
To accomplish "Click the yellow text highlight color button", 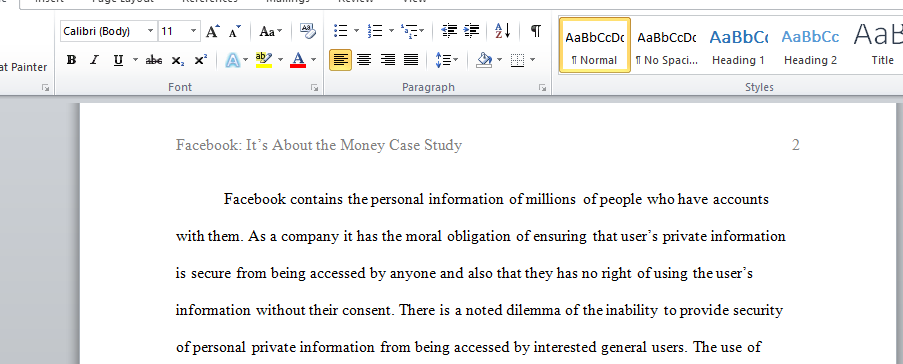I will (x=264, y=60).
